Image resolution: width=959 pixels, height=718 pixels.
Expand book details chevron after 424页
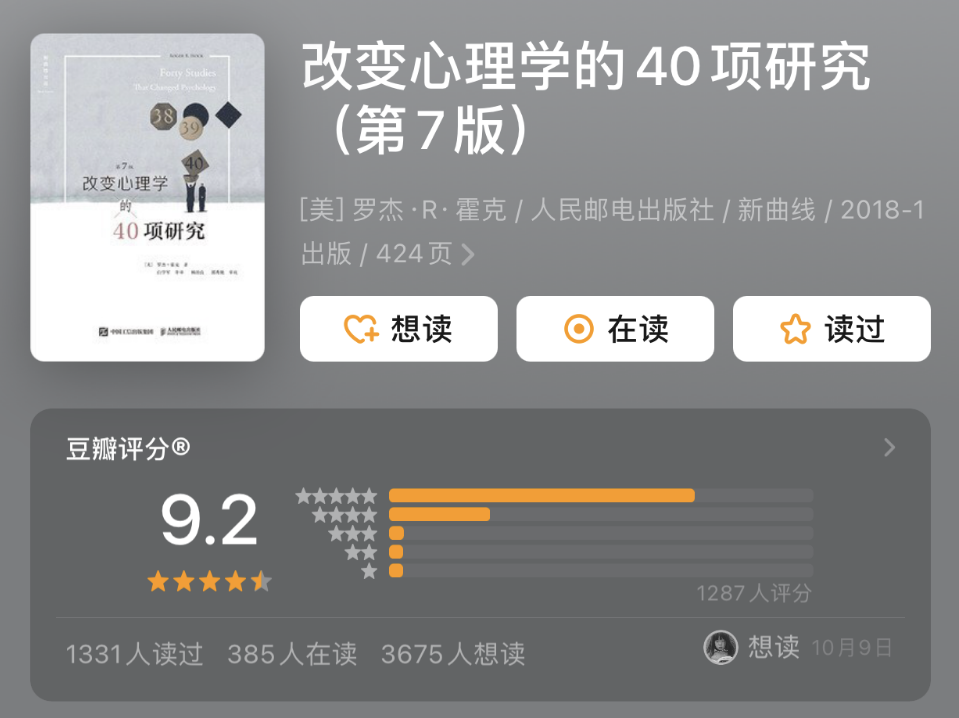[468, 254]
